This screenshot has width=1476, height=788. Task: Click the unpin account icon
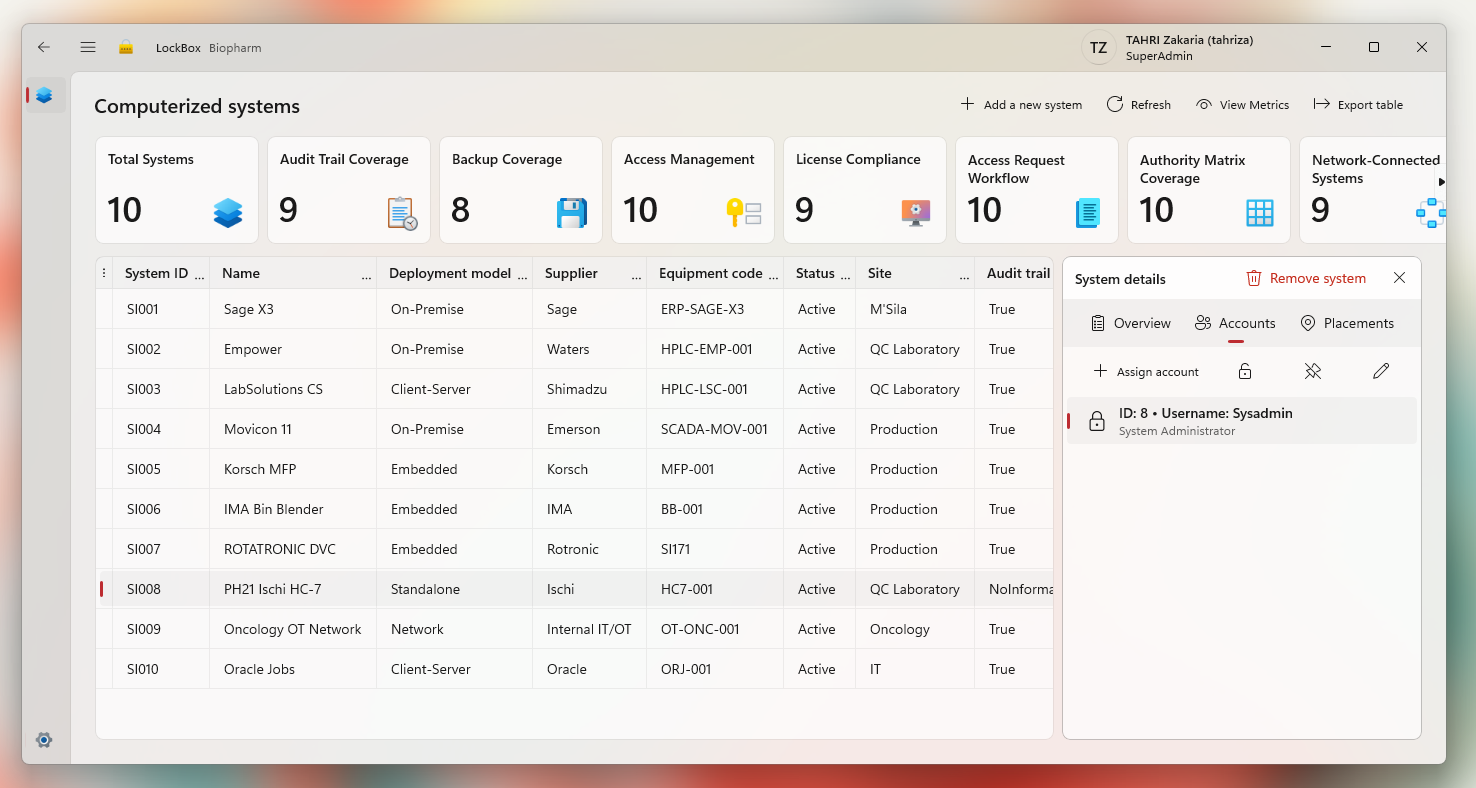(x=1313, y=371)
